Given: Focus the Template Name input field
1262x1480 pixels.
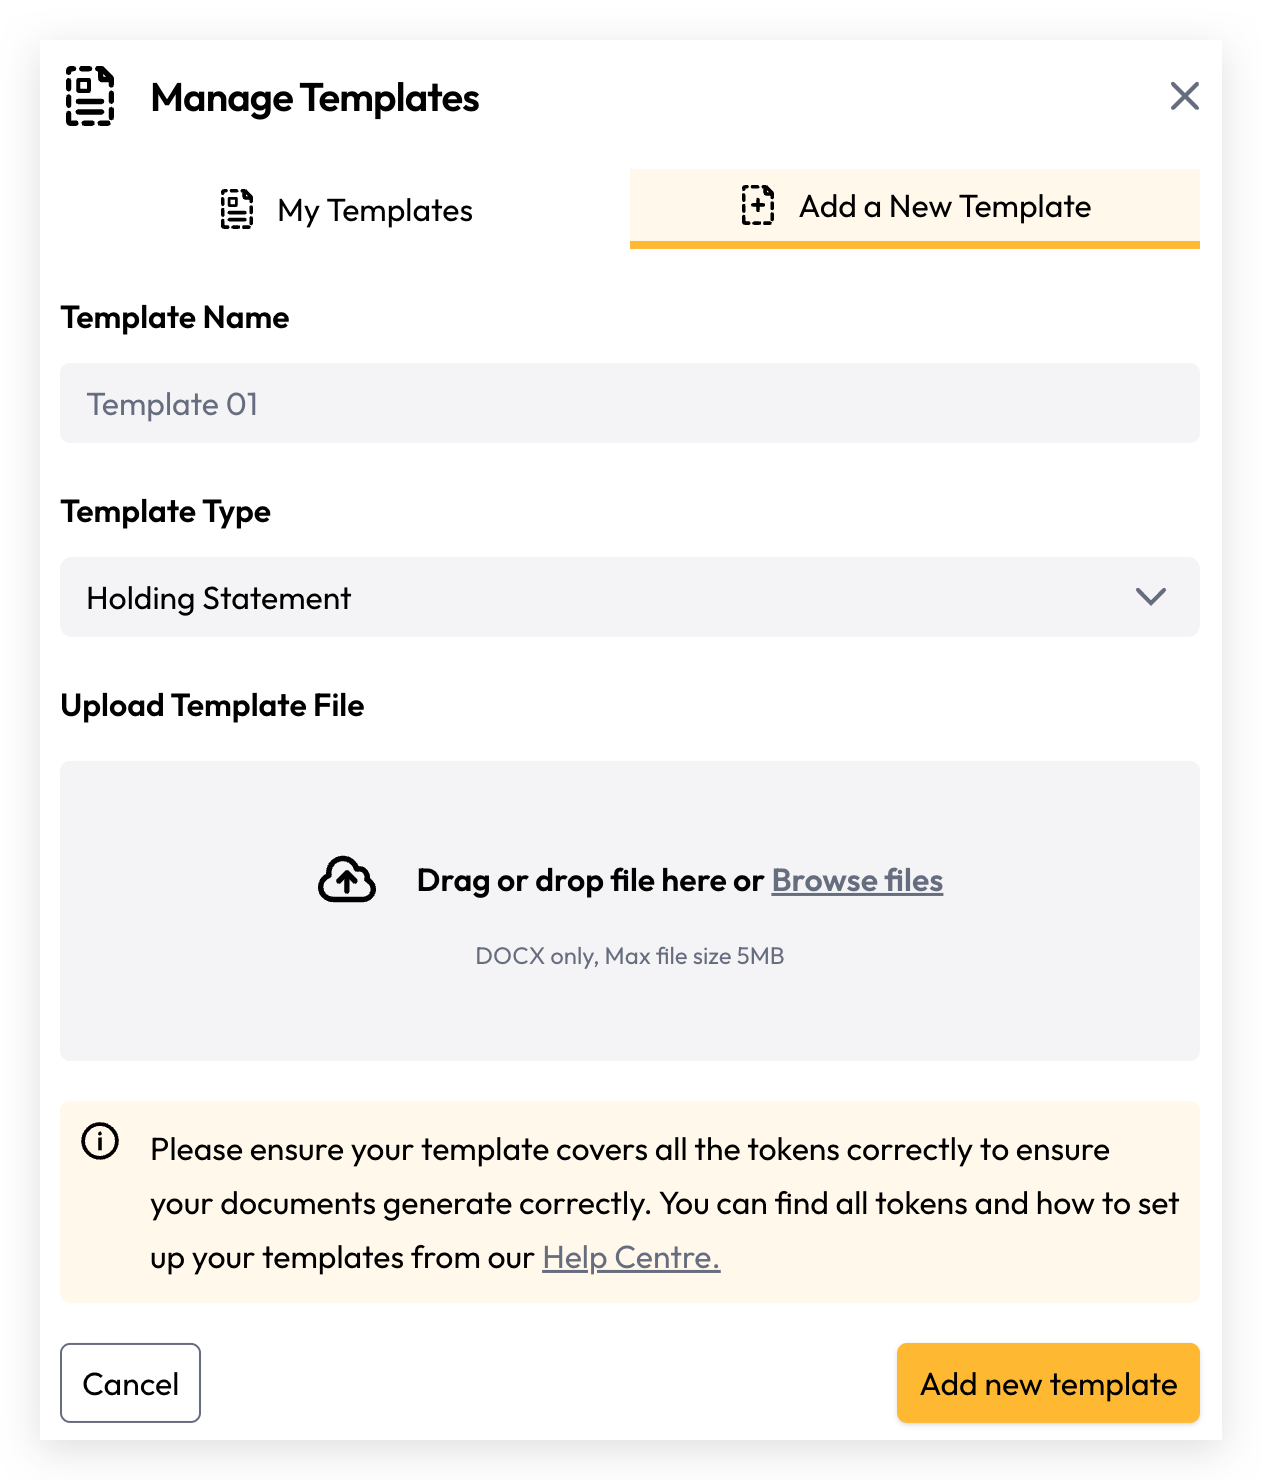Looking at the screenshot, I should (x=630, y=403).
